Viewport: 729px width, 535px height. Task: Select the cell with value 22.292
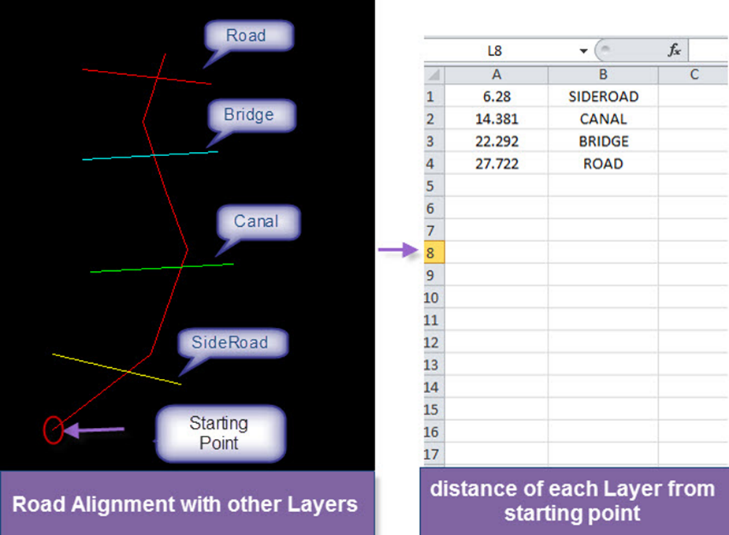tap(496, 141)
